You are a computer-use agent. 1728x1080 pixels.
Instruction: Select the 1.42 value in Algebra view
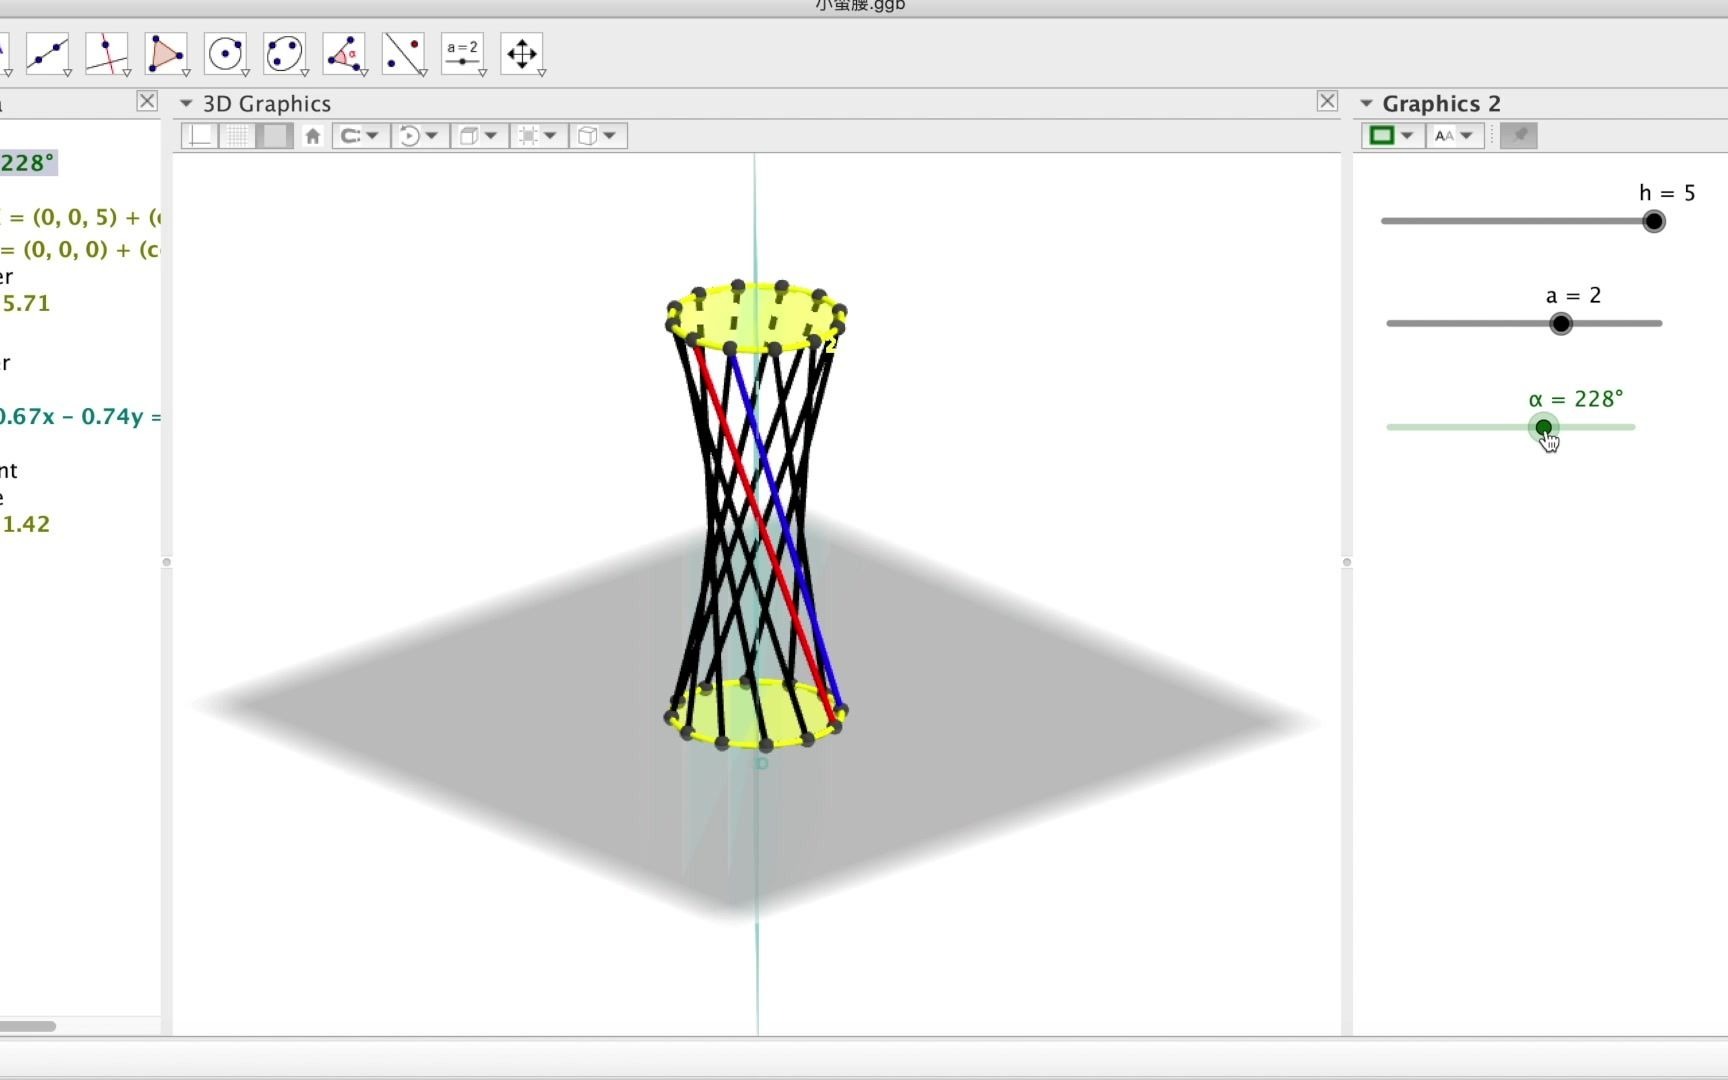(x=26, y=524)
